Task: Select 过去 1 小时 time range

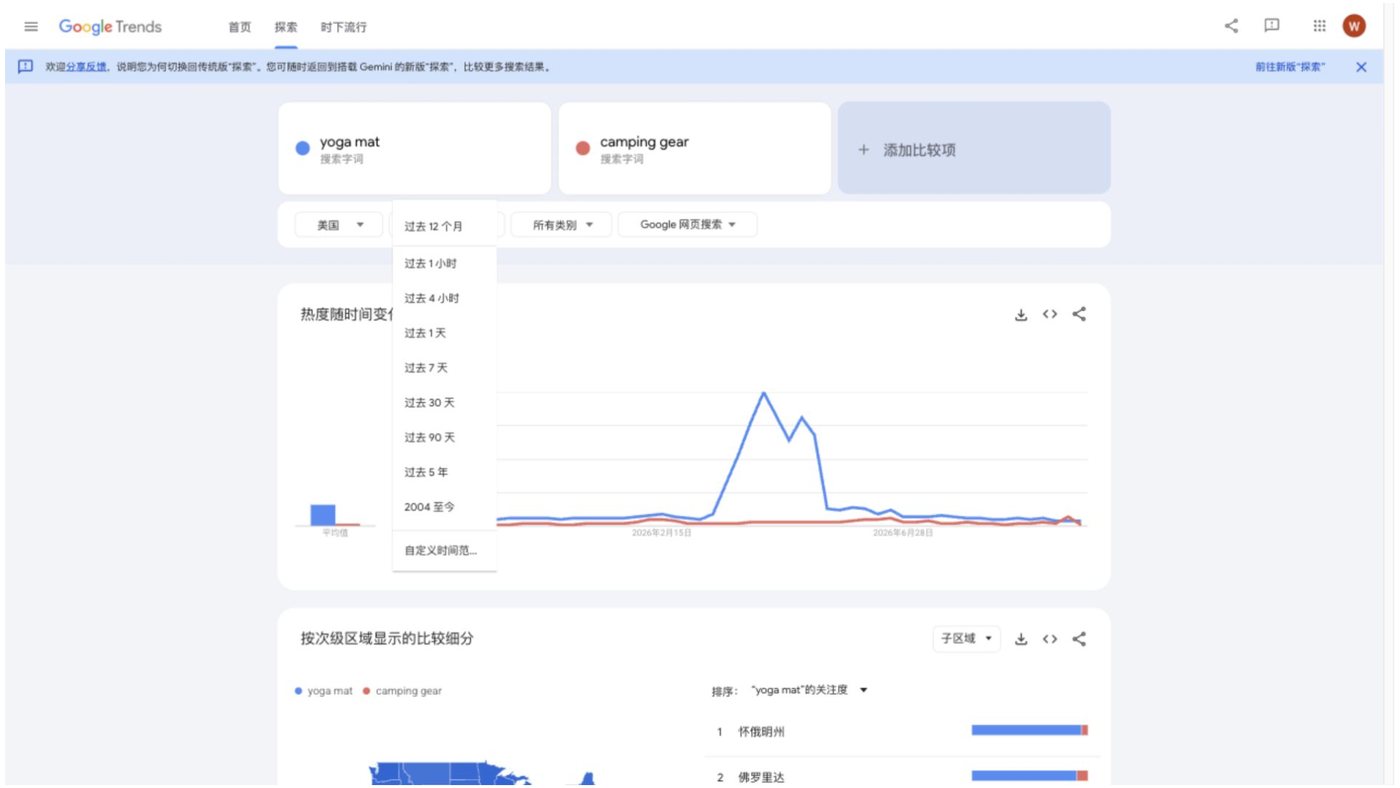Action: point(444,264)
